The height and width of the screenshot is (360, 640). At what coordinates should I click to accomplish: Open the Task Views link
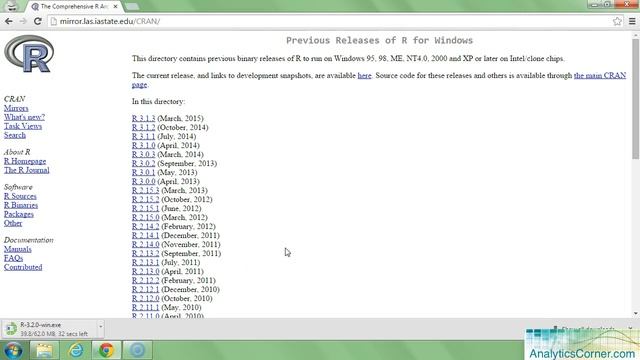pyautogui.click(x=23, y=126)
